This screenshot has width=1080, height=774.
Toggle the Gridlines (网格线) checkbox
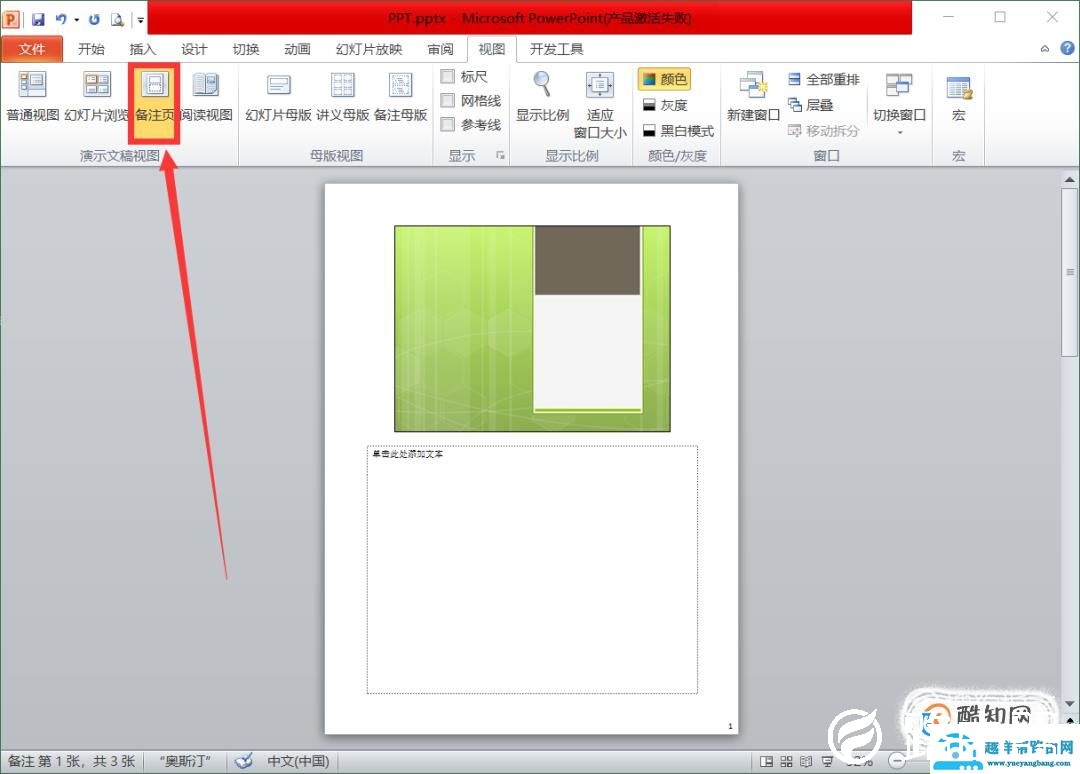pos(448,101)
